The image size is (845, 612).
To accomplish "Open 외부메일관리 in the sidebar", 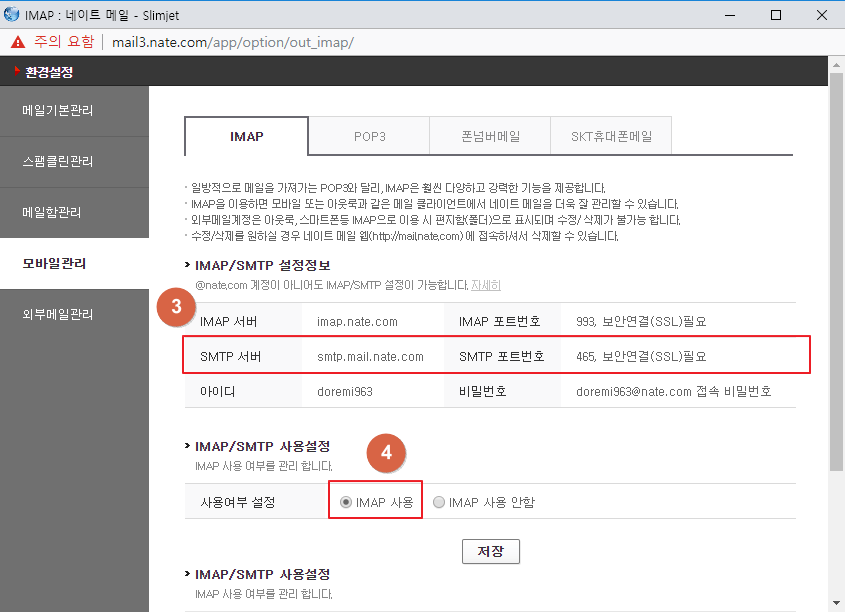I will point(74,314).
